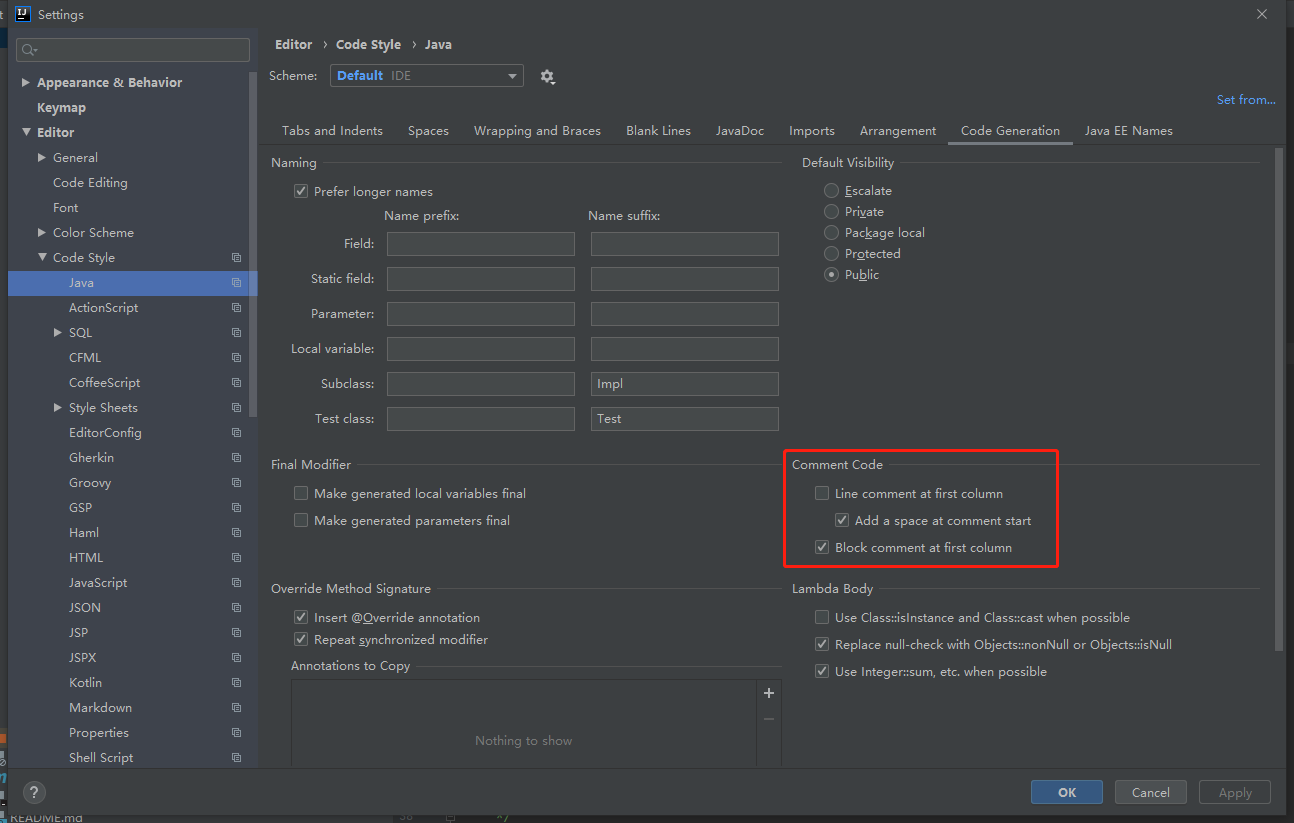
Task: Toggle Prefer longer names checkbox
Action: coord(301,191)
